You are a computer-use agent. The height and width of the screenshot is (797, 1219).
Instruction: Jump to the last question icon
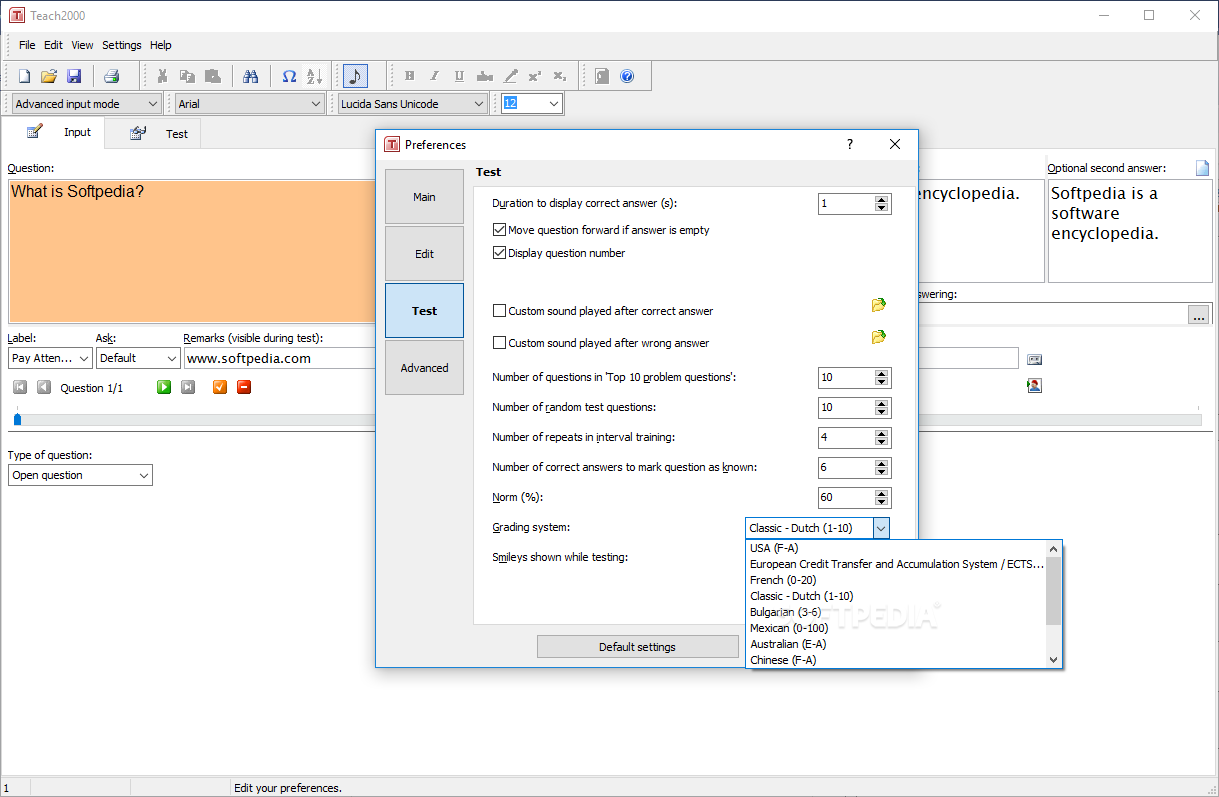pyautogui.click(x=187, y=387)
